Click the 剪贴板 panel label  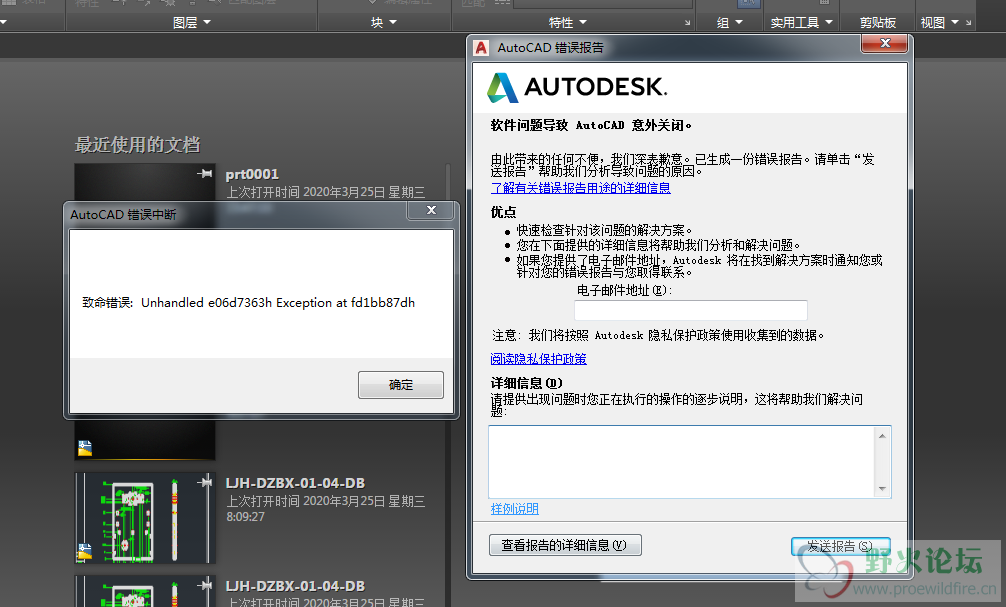pos(878,22)
